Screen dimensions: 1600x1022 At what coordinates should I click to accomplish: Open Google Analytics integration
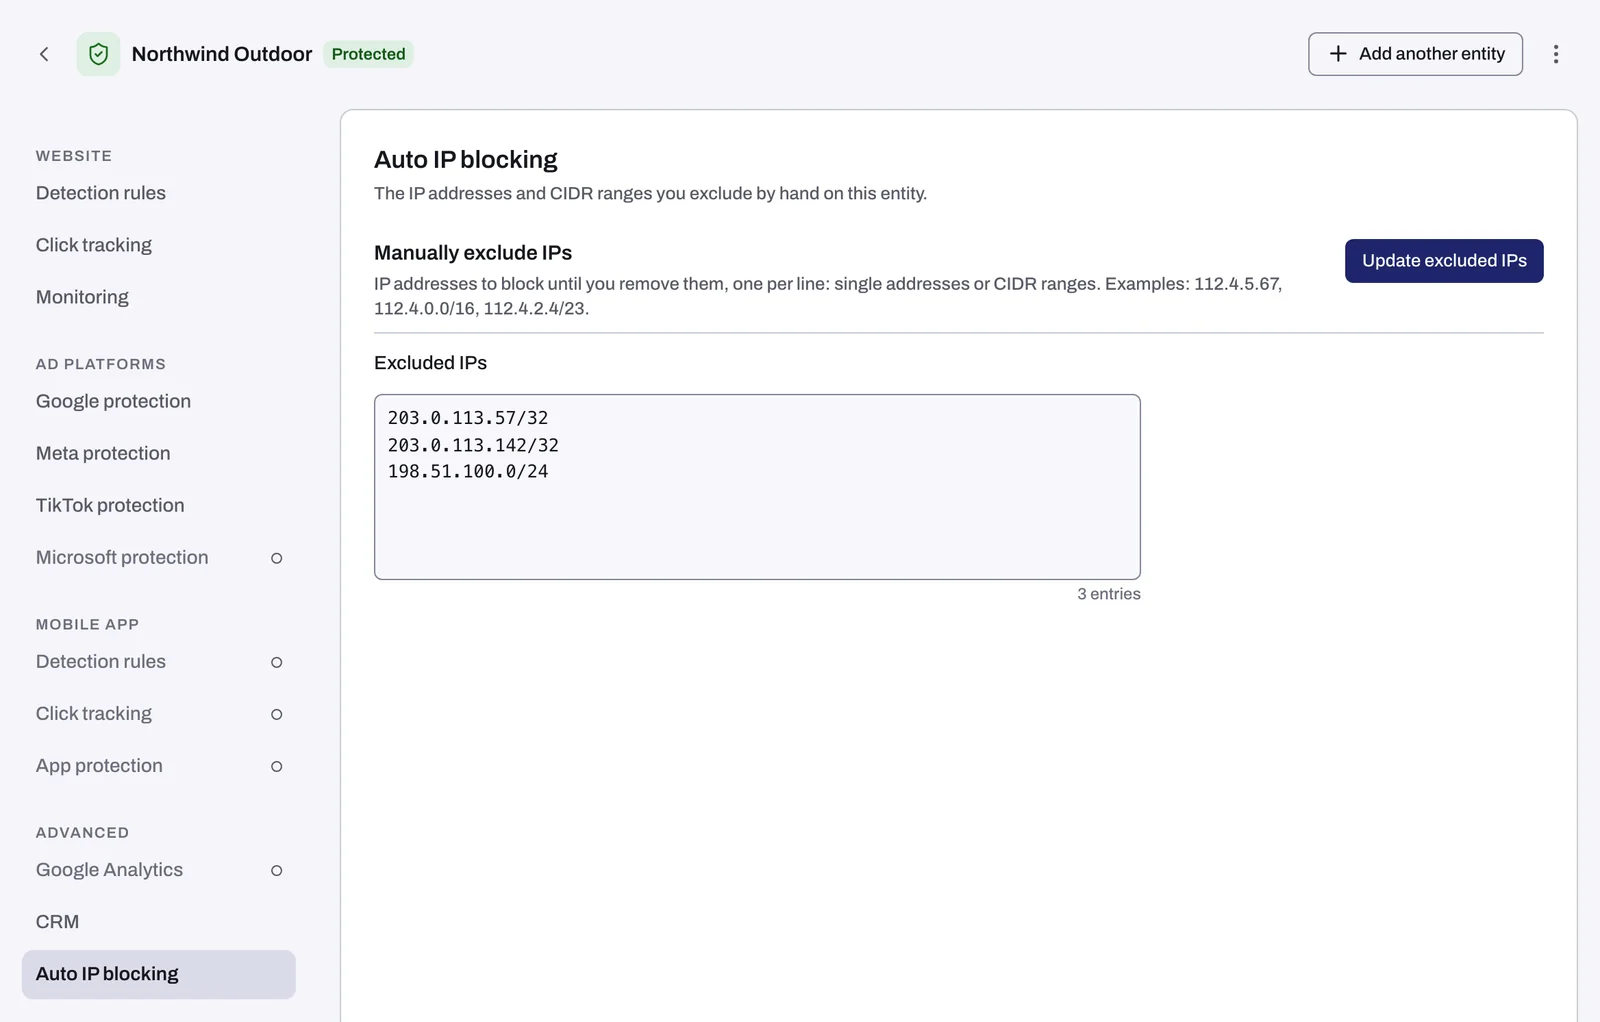tap(109, 869)
